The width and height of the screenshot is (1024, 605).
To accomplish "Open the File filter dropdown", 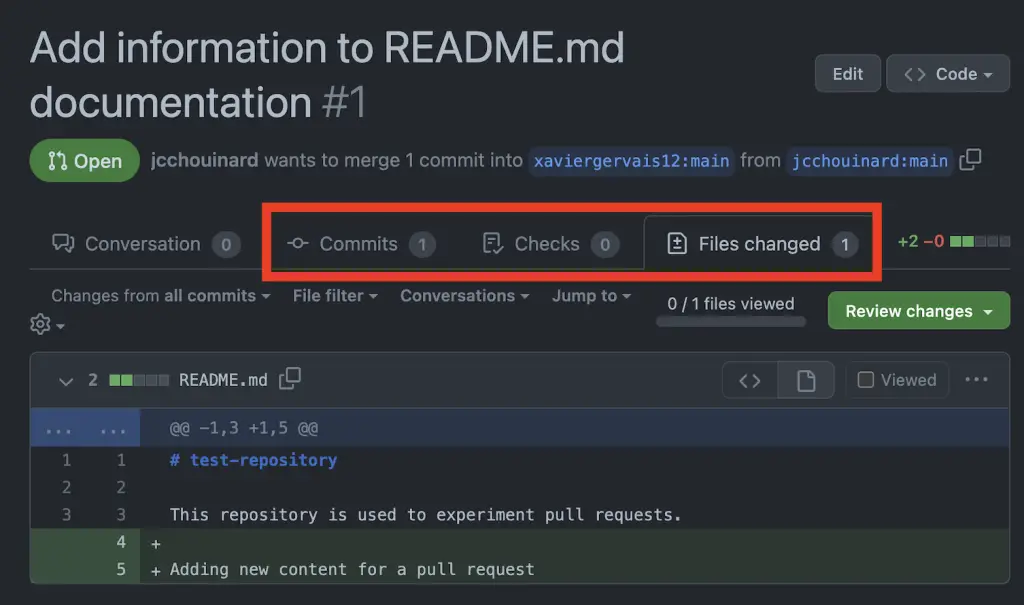I will click(x=335, y=295).
